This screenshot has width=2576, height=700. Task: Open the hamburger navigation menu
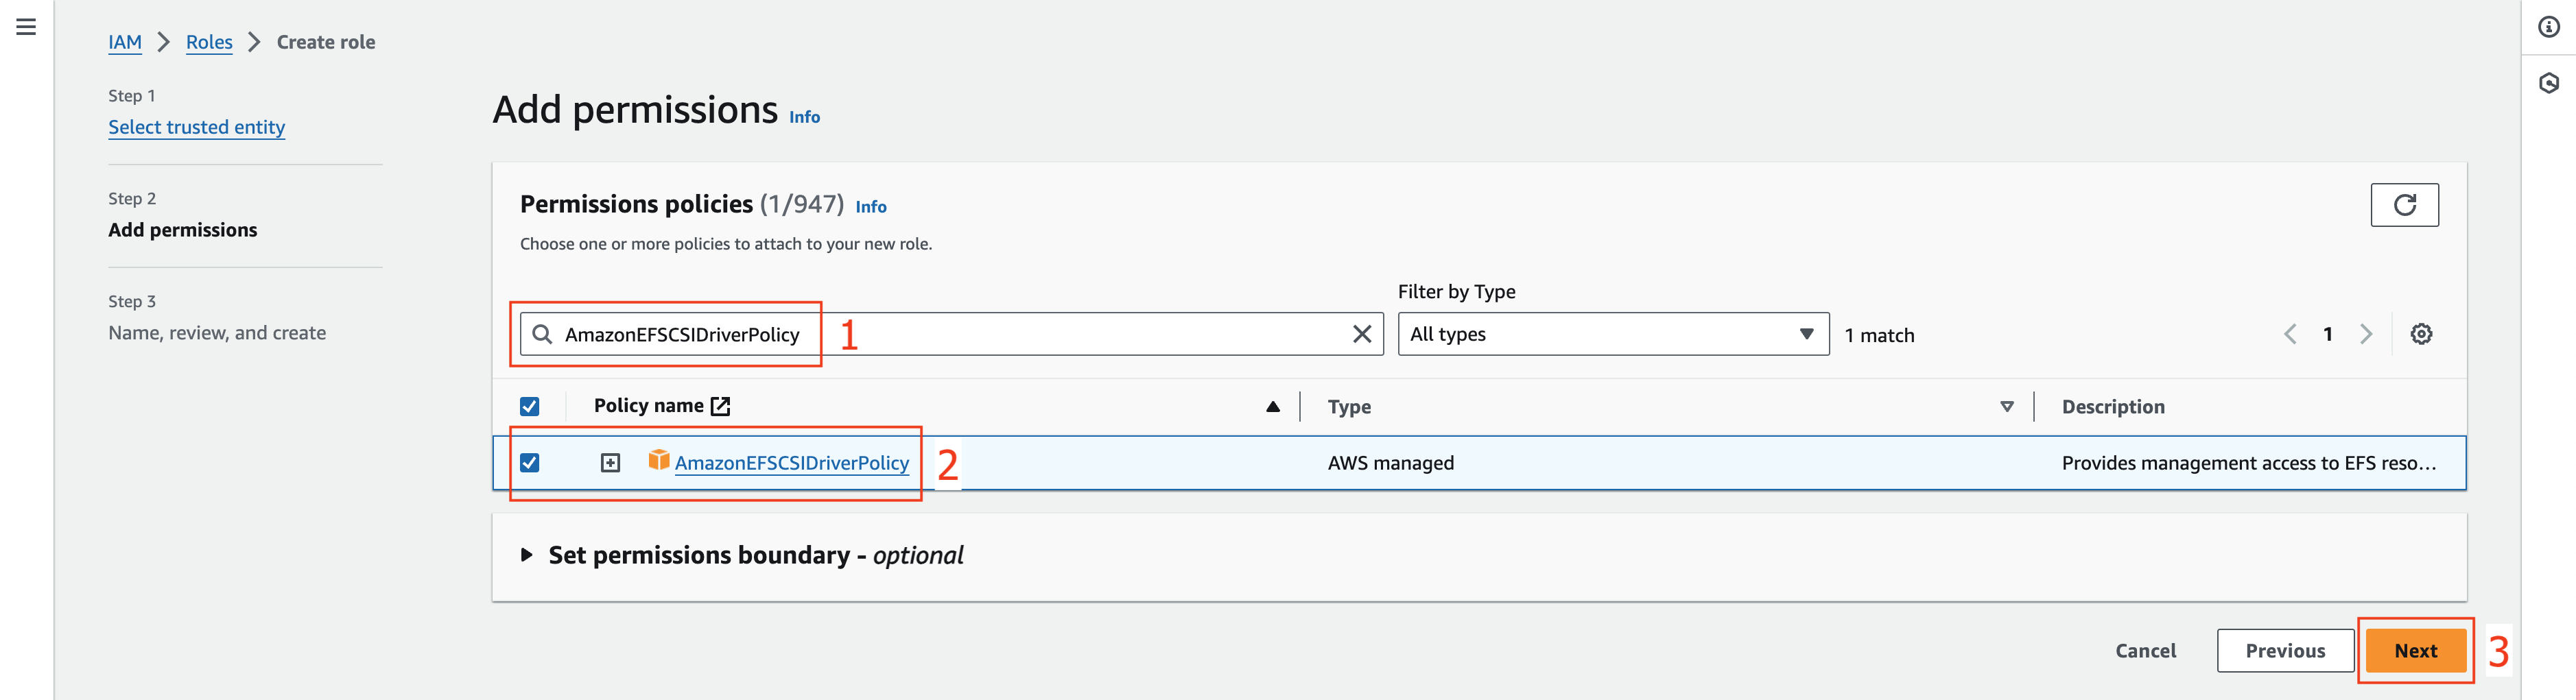coord(26,27)
